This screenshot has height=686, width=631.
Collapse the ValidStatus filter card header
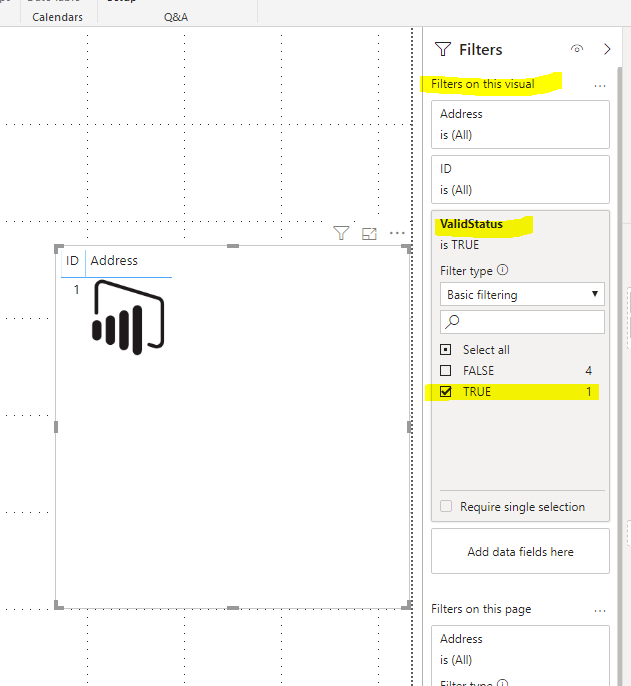click(471, 224)
